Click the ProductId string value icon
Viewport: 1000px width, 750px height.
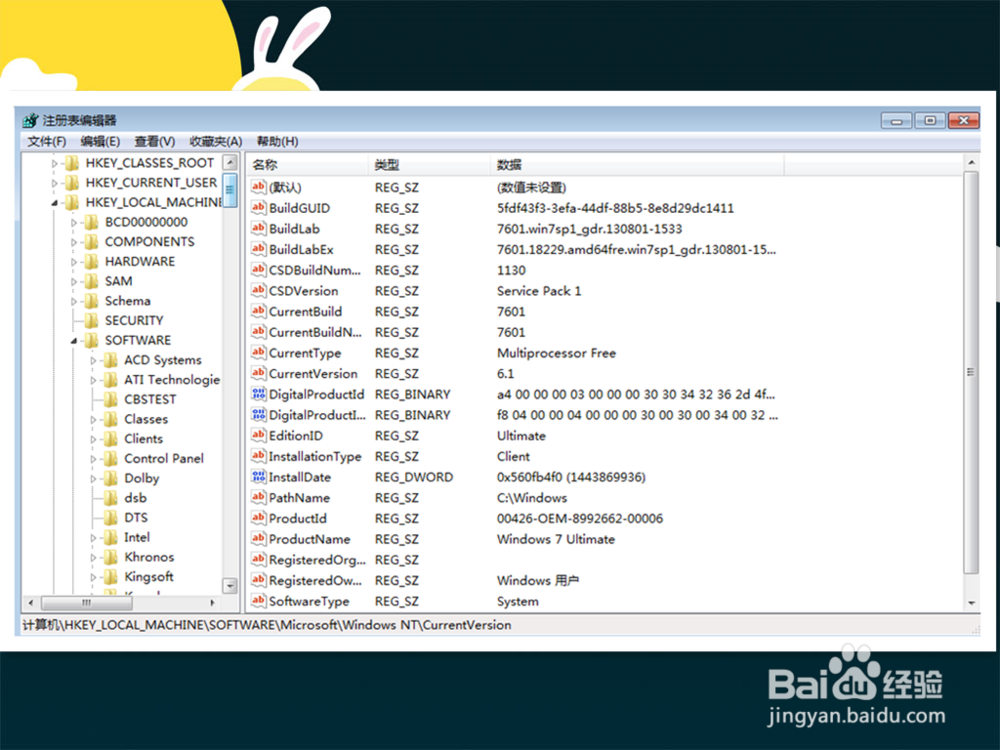[x=258, y=518]
